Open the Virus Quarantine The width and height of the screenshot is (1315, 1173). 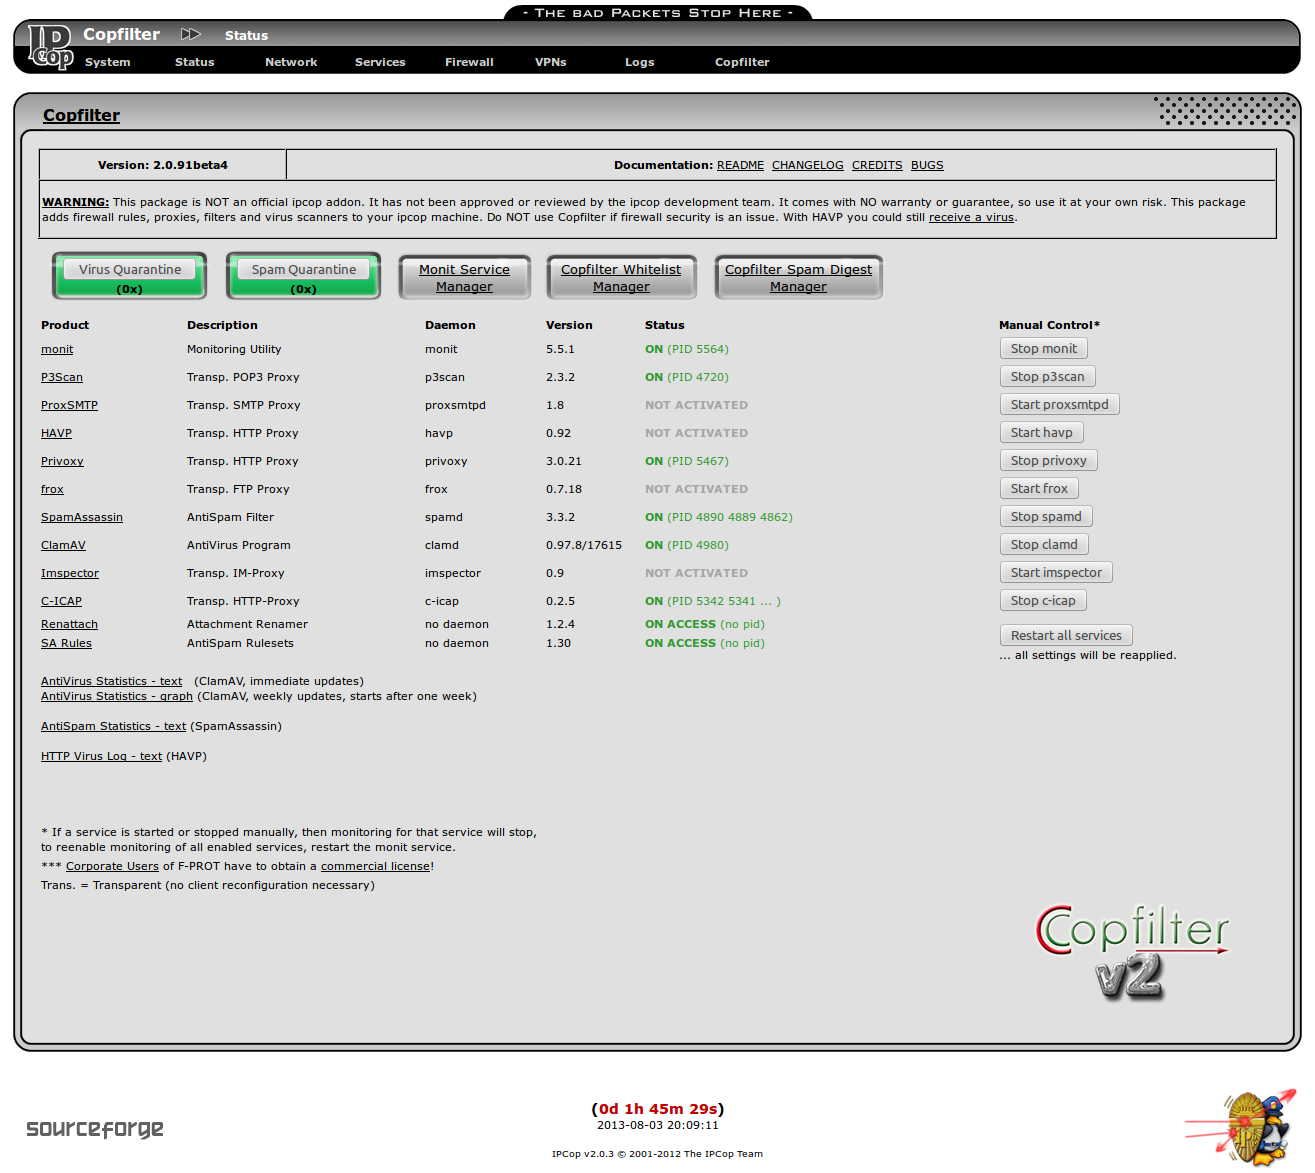point(129,276)
